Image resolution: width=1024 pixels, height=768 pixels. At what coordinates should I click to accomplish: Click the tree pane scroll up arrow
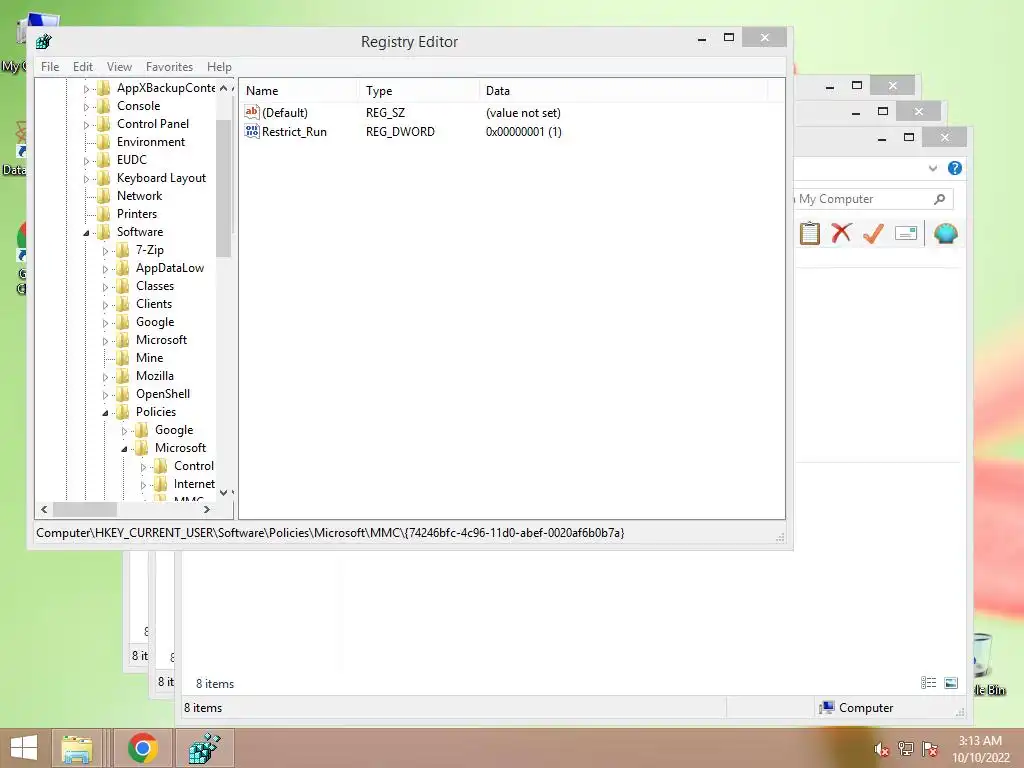pyautogui.click(x=223, y=88)
